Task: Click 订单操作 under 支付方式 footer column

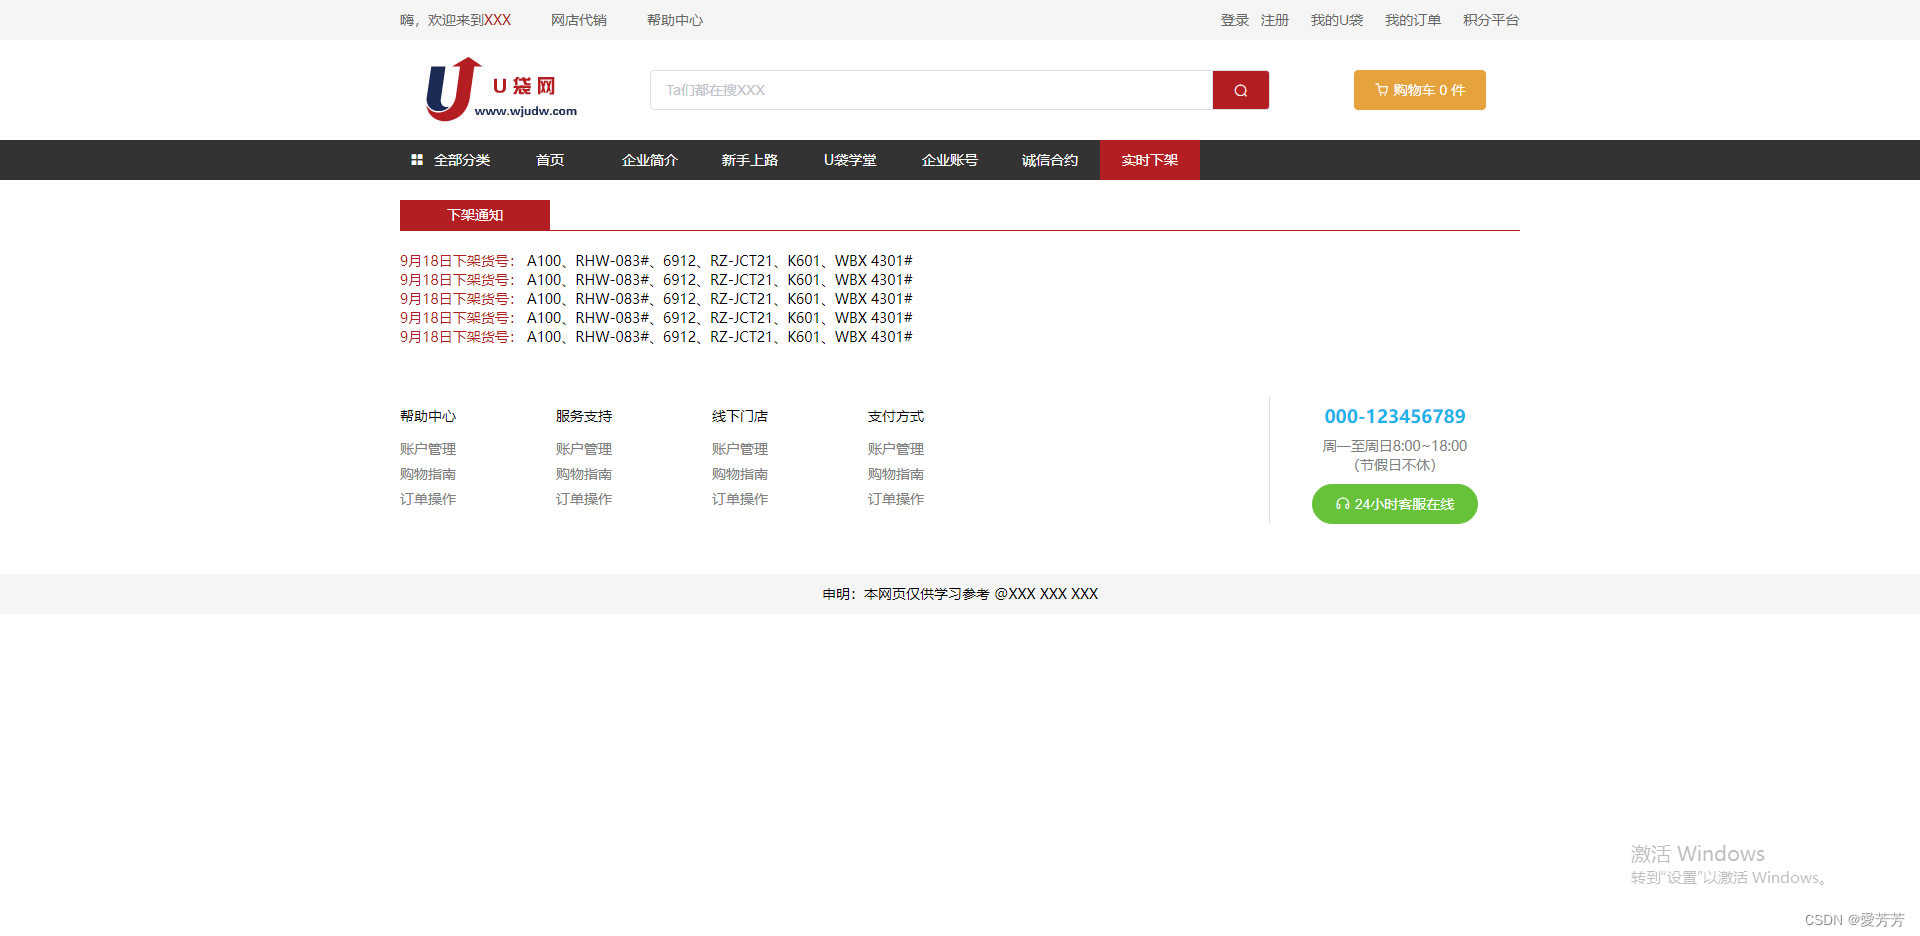Action: (x=896, y=499)
